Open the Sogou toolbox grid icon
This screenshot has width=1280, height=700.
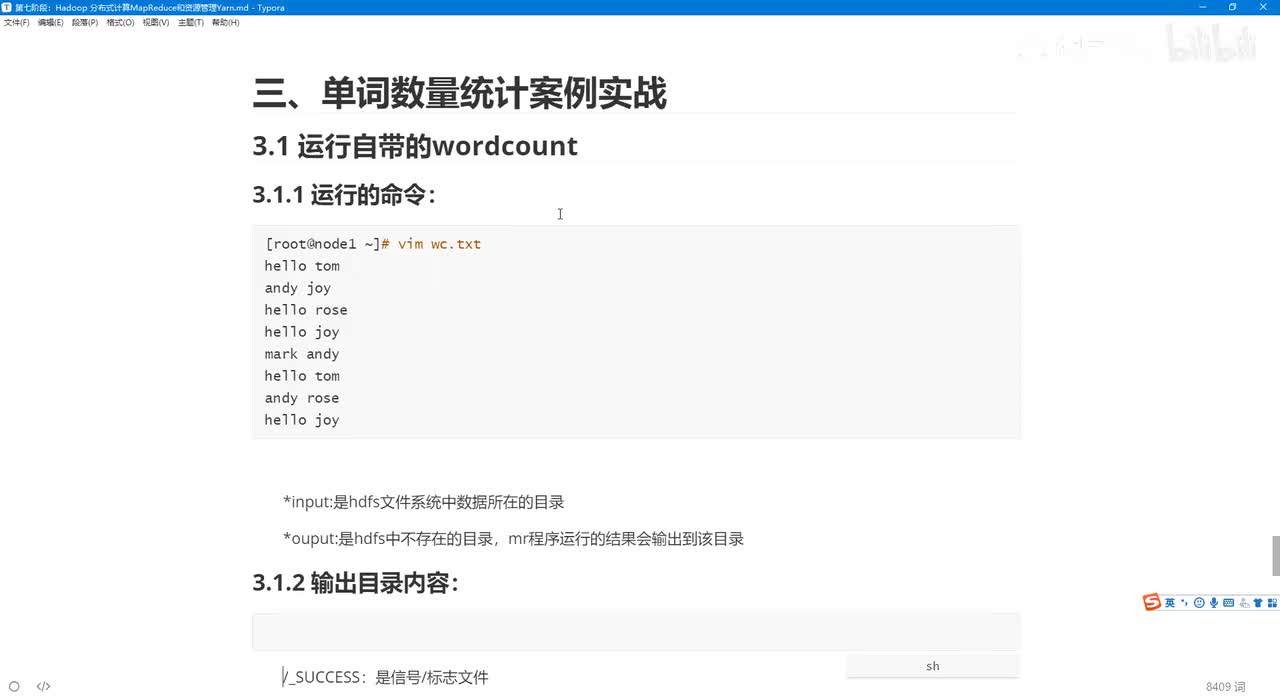pyautogui.click(x=1272, y=603)
